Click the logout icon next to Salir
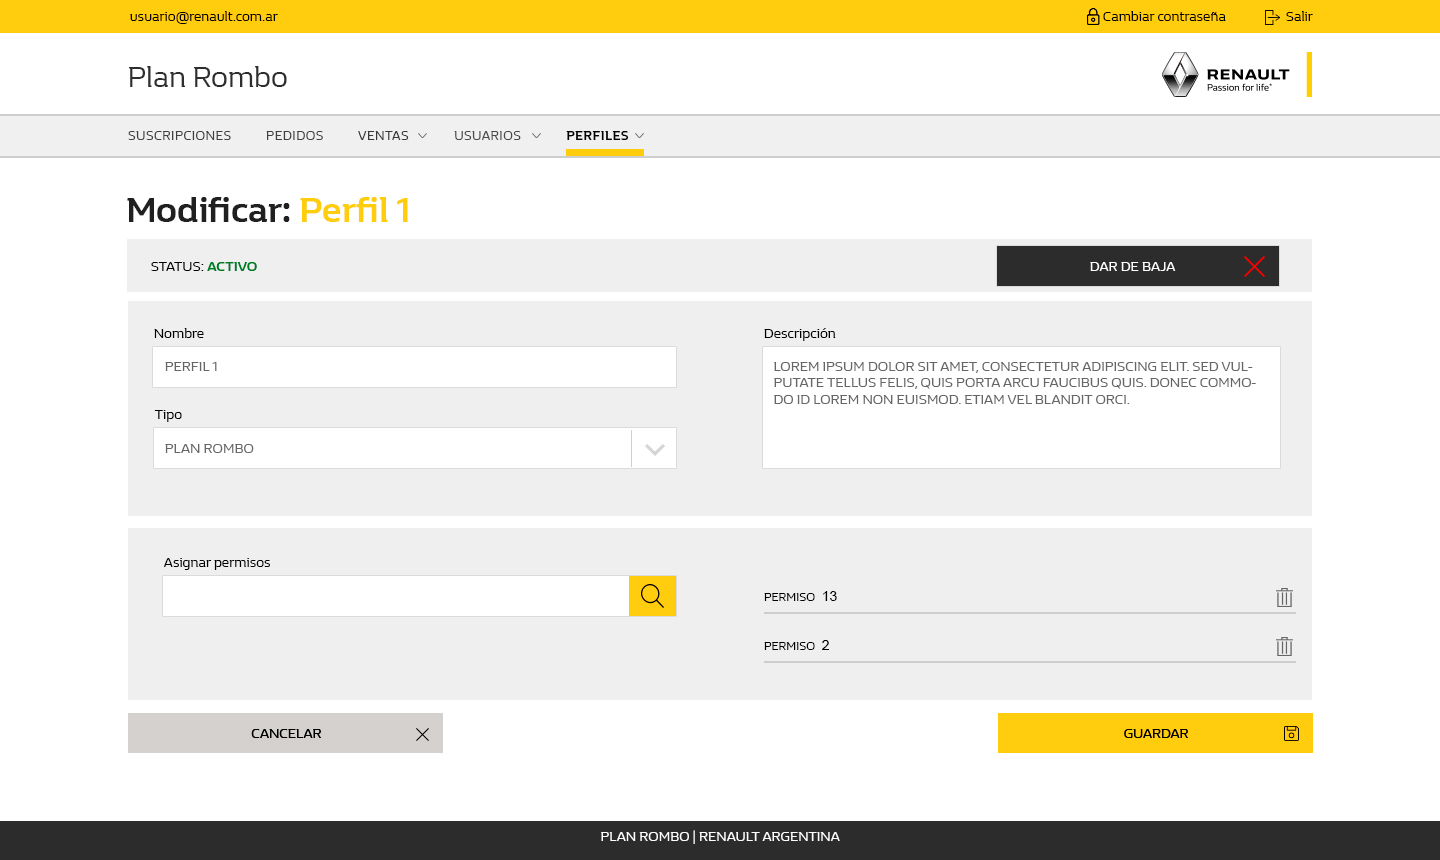The image size is (1440, 860). 1270,16
